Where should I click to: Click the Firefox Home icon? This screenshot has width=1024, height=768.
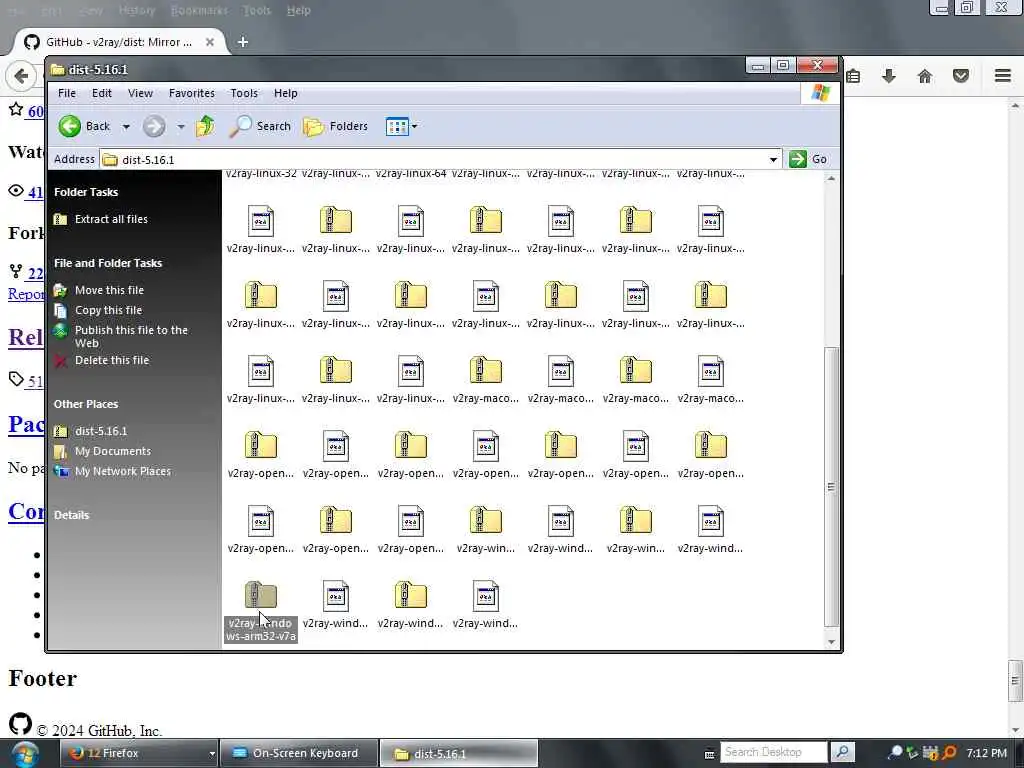click(924, 76)
